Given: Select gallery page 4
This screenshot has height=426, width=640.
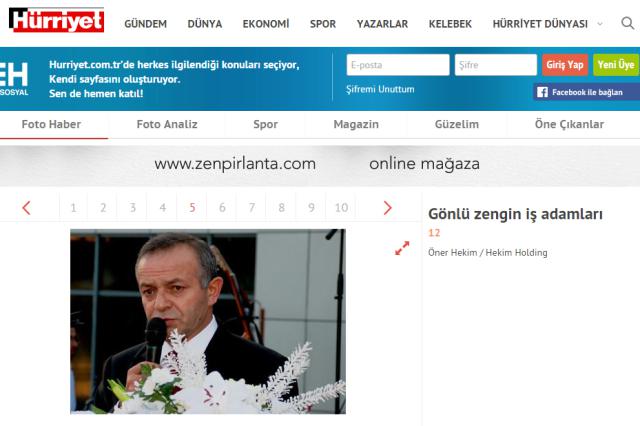Looking at the screenshot, I should click(162, 208).
